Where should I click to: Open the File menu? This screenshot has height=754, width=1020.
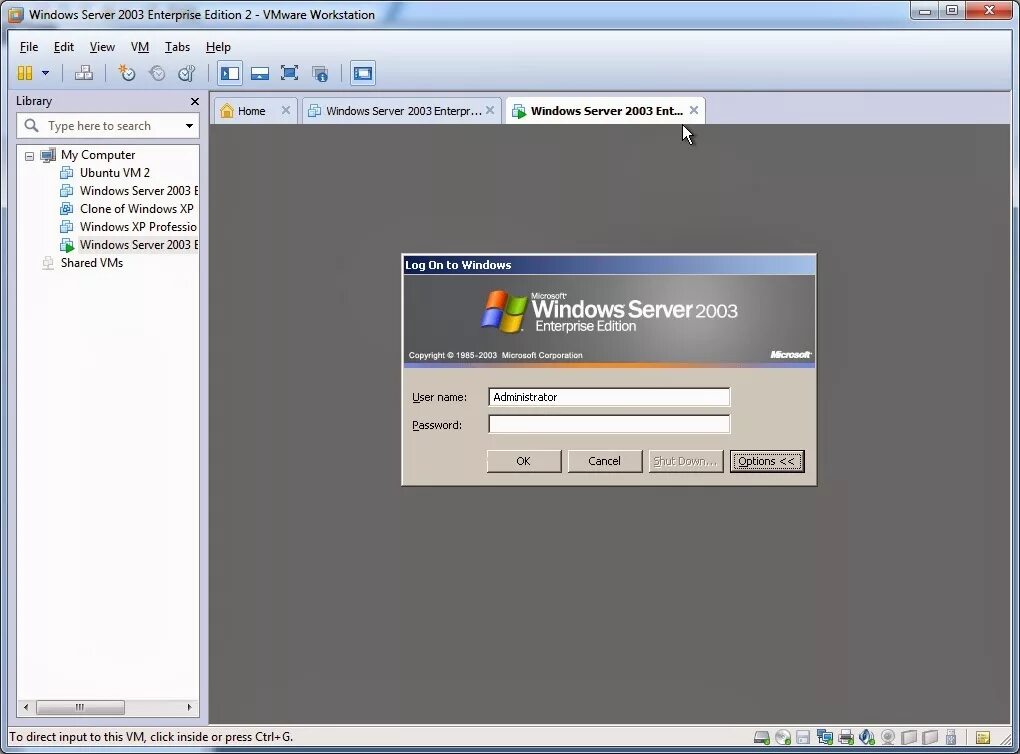(29, 47)
